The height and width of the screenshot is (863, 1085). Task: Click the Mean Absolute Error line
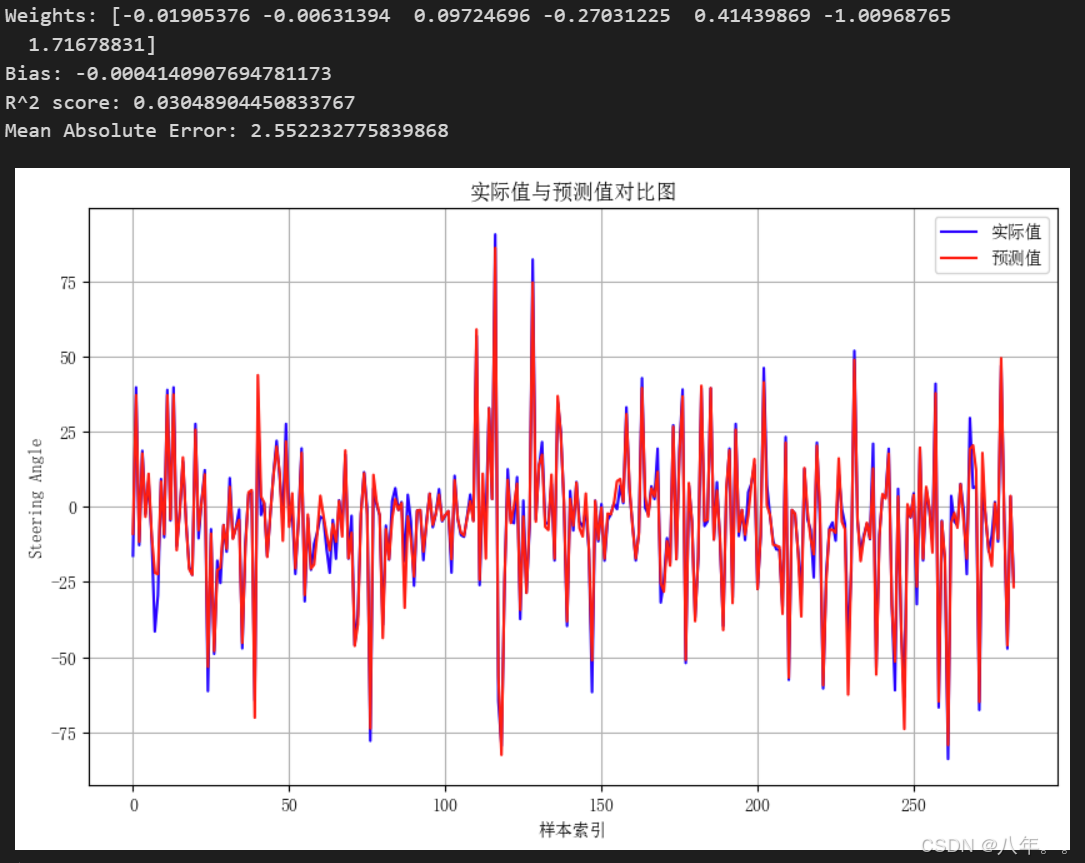(226, 131)
